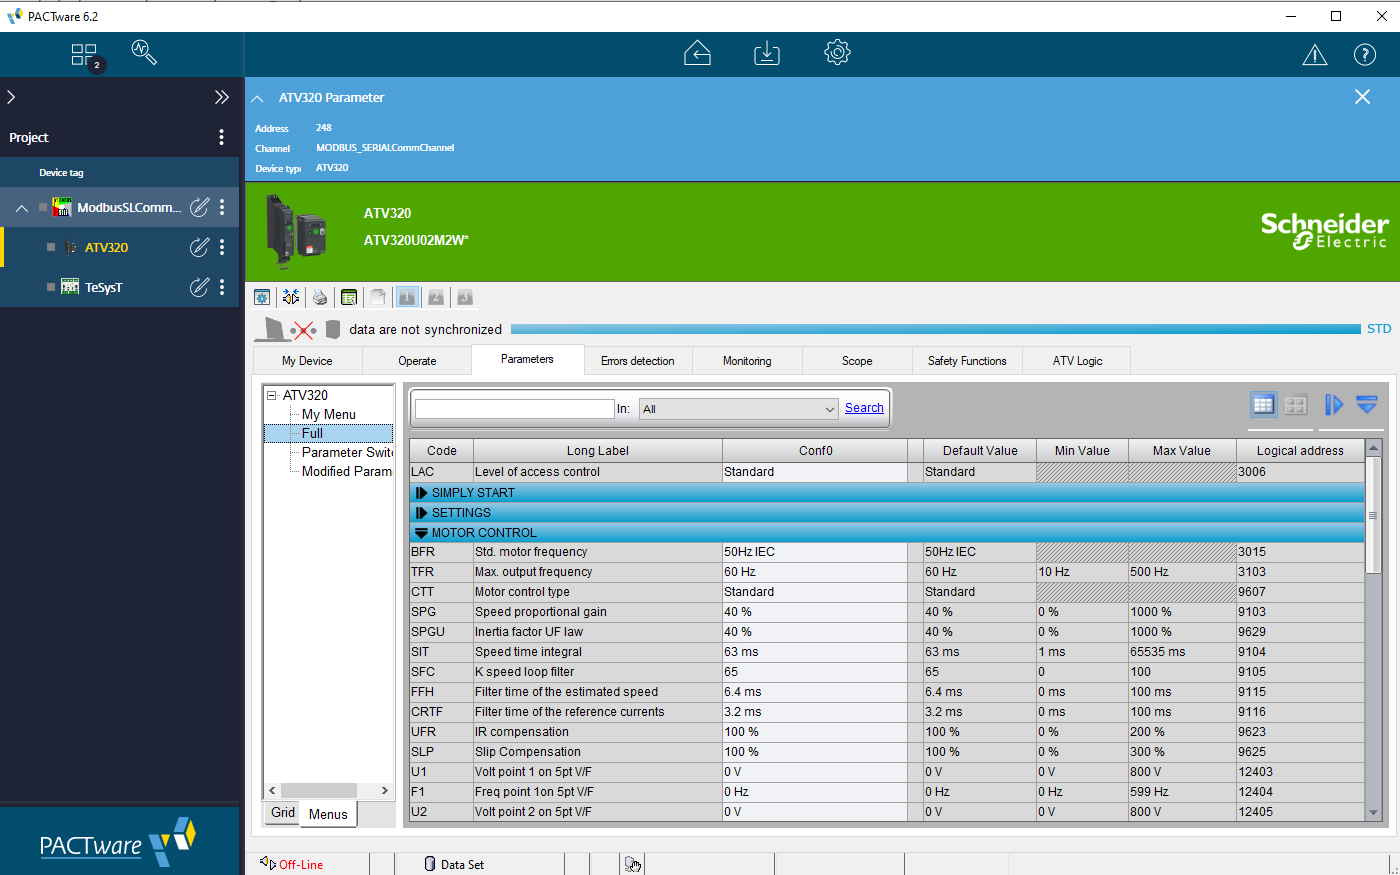The height and width of the screenshot is (875, 1400).
Task: Open the 'In: All' search scope dropdown
Action: [x=738, y=409]
